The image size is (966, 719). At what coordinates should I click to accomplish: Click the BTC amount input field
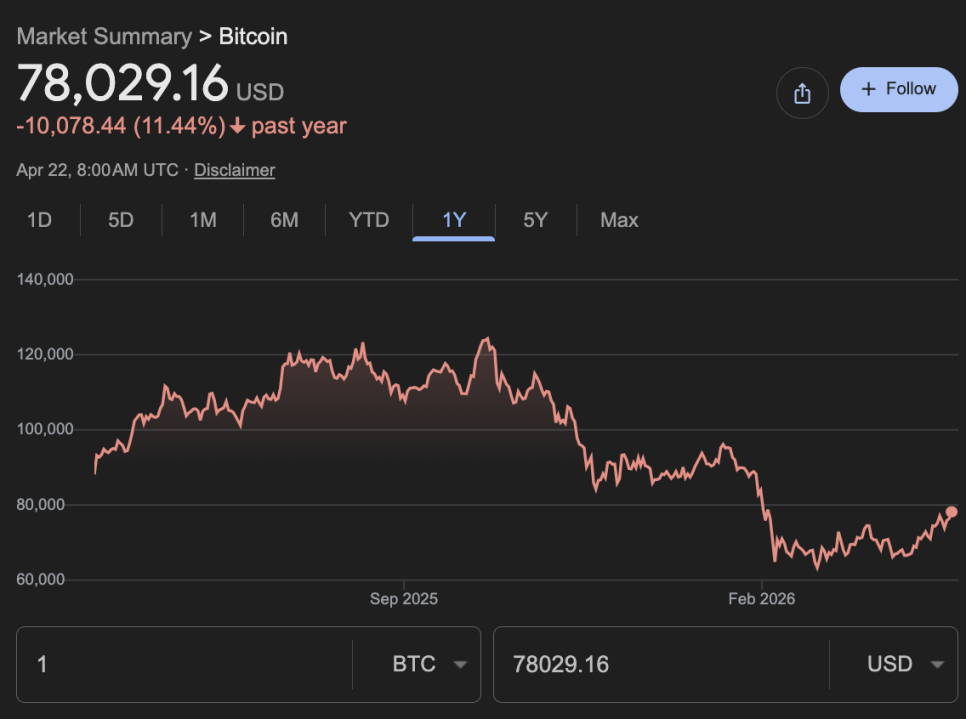185,665
